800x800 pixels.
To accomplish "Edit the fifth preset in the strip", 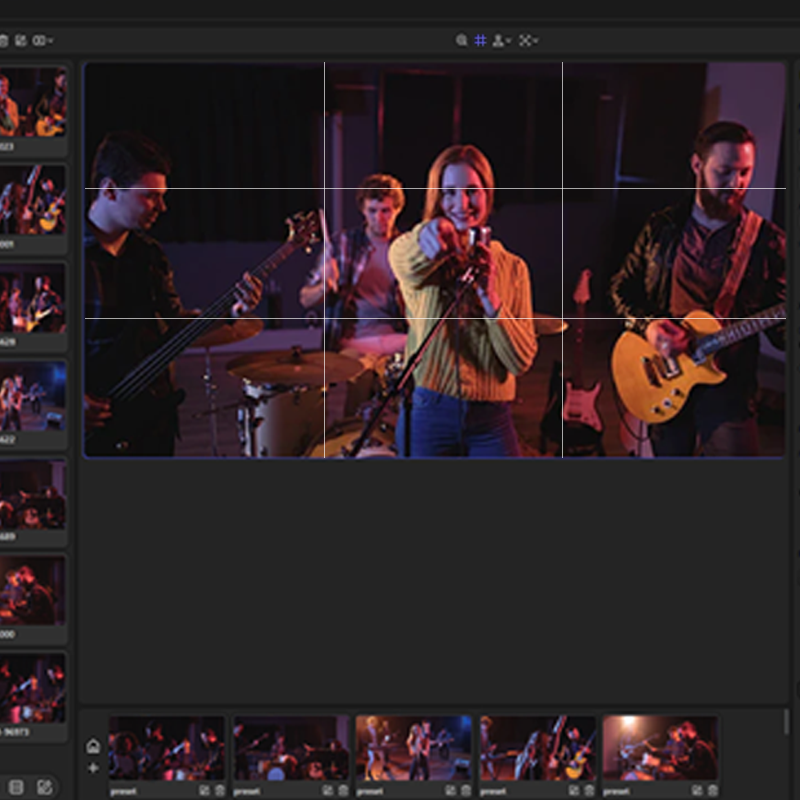I will point(698,790).
